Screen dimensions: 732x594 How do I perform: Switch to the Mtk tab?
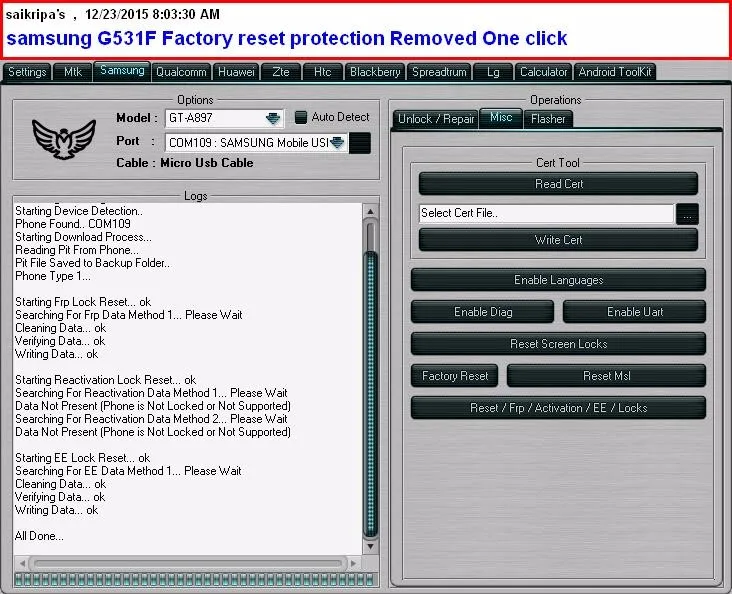(x=72, y=72)
